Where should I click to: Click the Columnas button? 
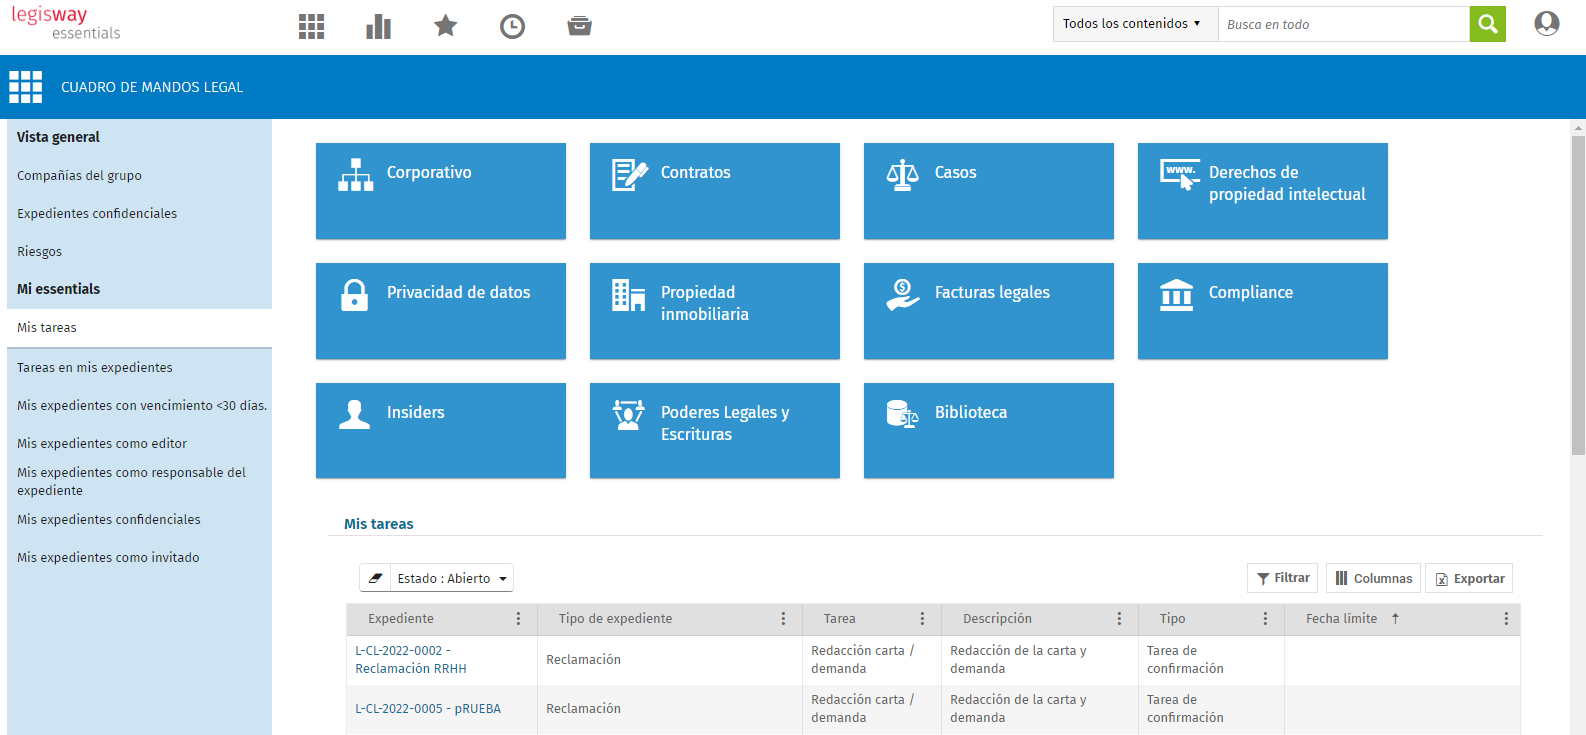tap(1373, 578)
